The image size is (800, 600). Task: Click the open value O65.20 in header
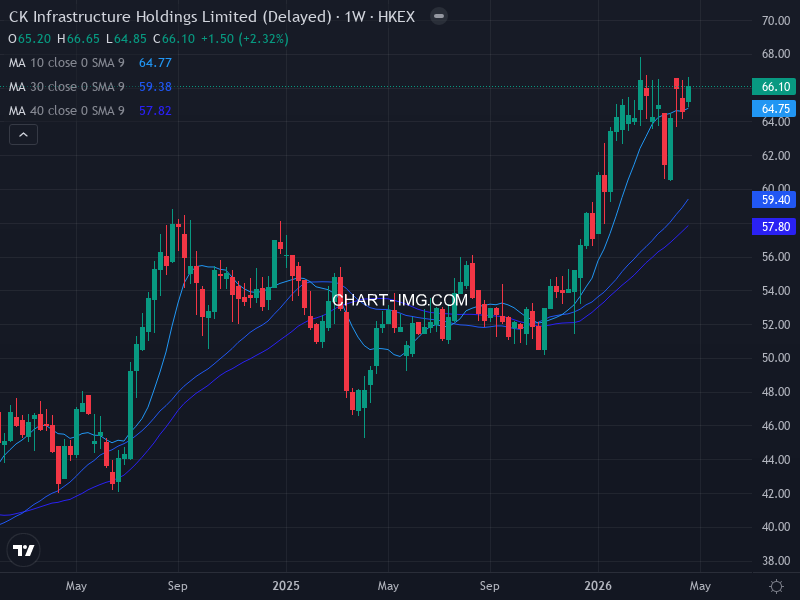30,39
